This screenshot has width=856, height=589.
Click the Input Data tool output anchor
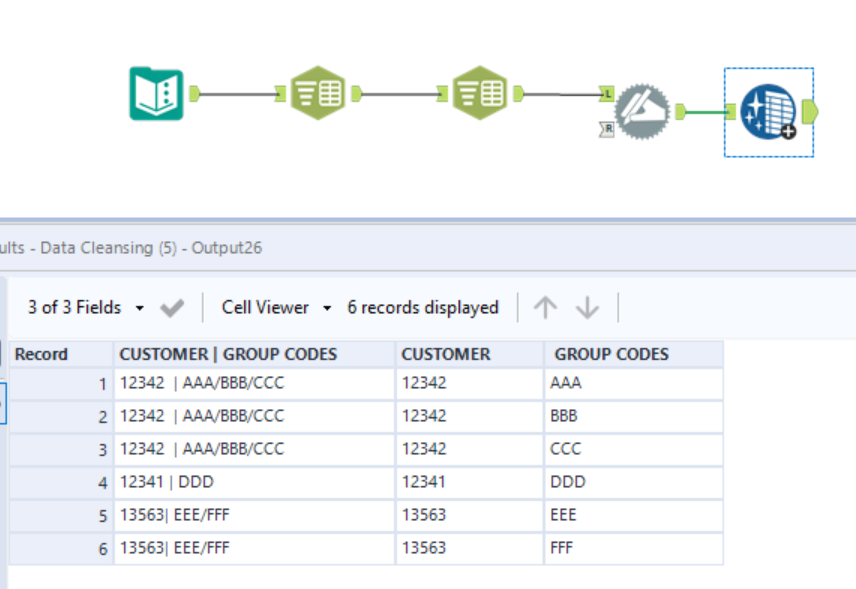click(194, 94)
